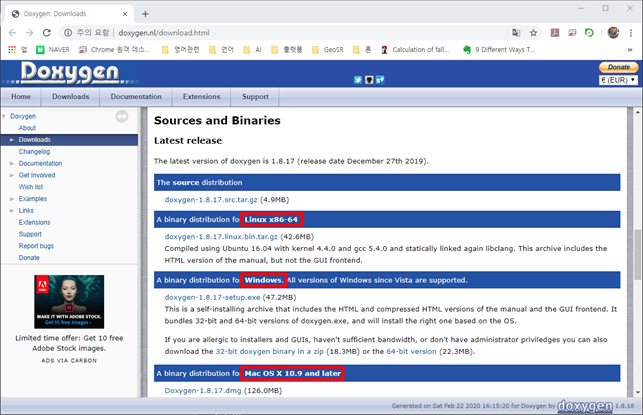Expand the Links tree arrow
Image resolution: width=643 pixels, height=415 pixels.
(x=12, y=211)
